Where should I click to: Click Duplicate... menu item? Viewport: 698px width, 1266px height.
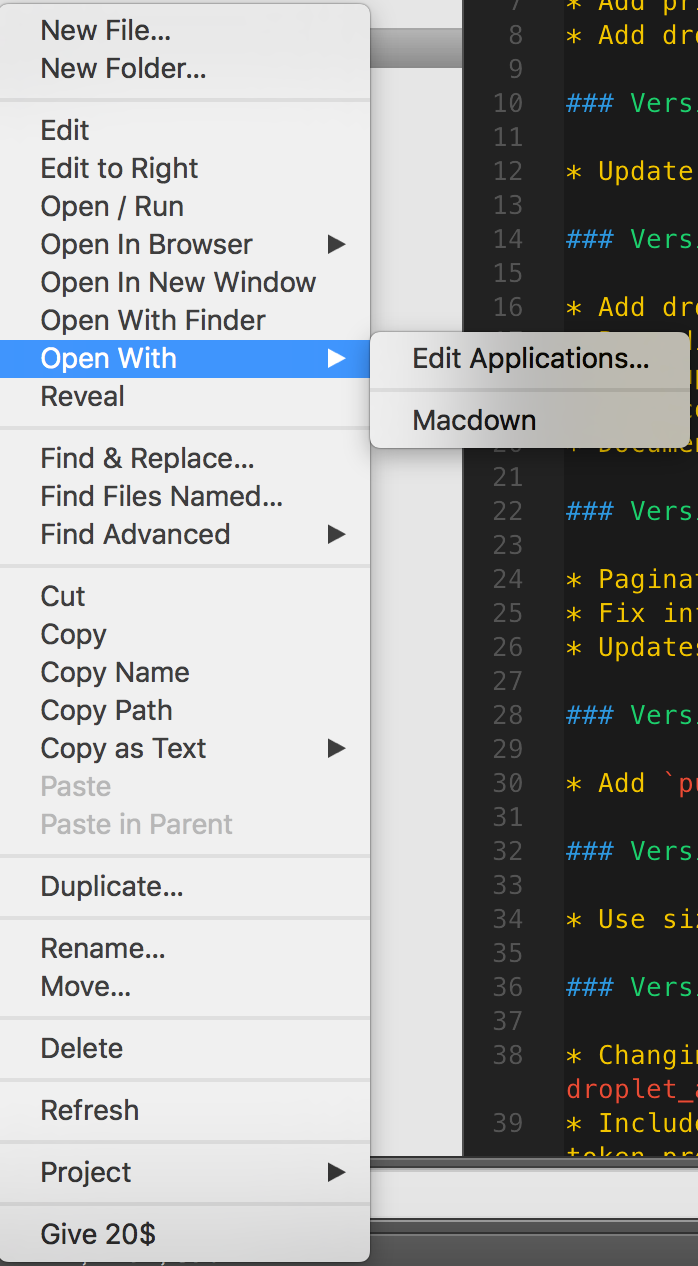tap(112, 887)
